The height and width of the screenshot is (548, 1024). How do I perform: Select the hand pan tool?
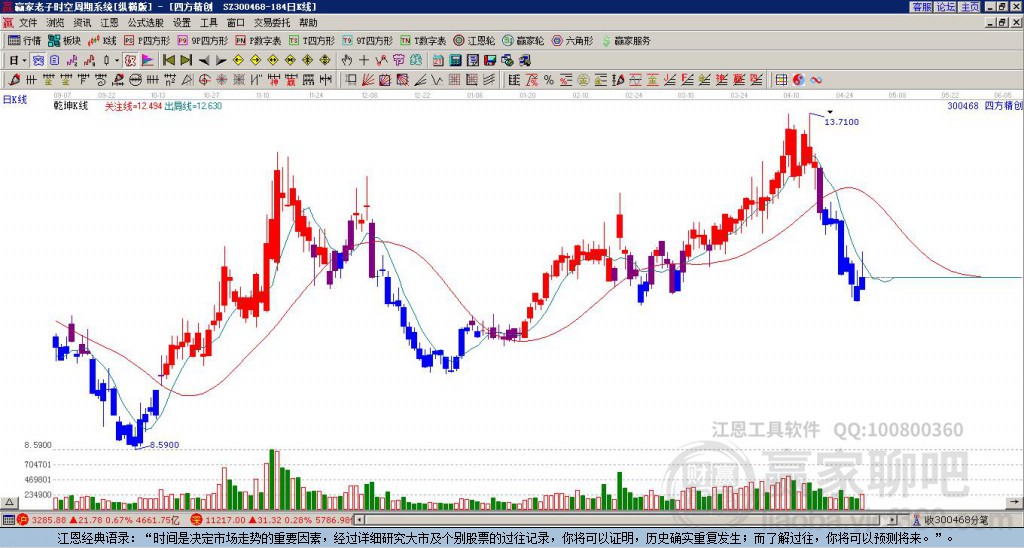click(347, 61)
